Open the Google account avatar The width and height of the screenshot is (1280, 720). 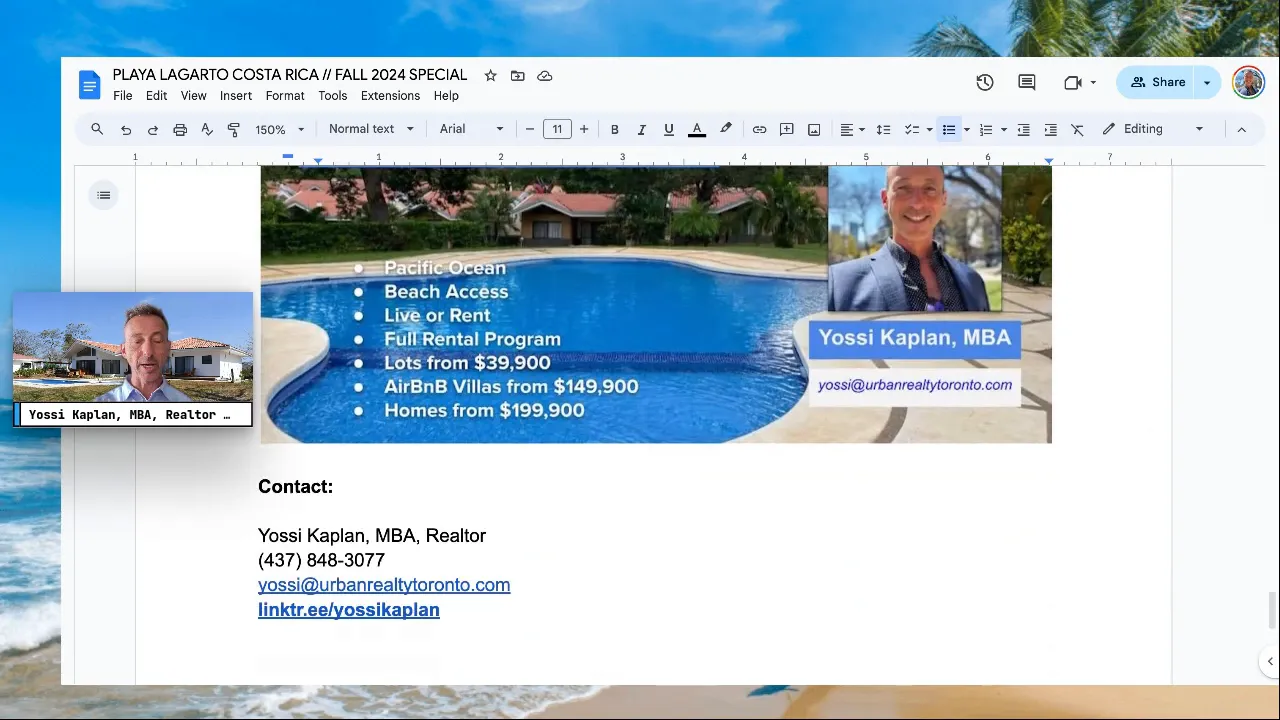(1248, 82)
